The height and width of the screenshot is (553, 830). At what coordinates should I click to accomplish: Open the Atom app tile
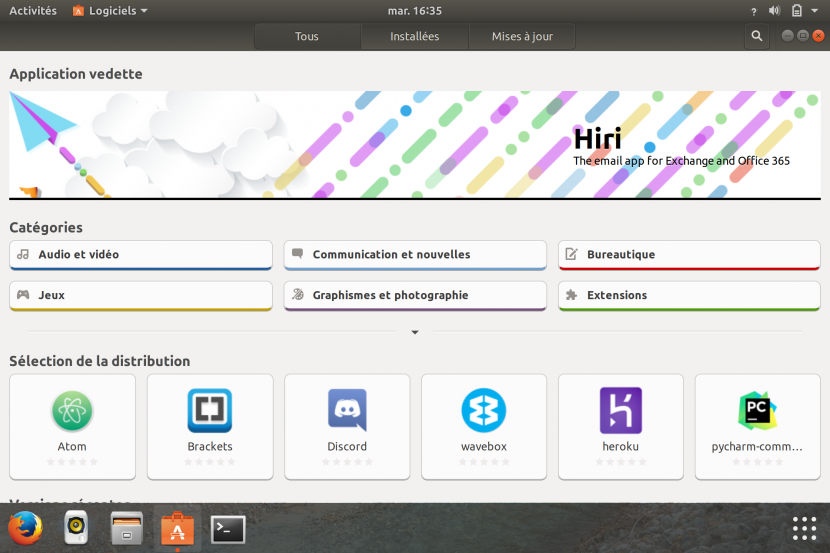point(73,427)
